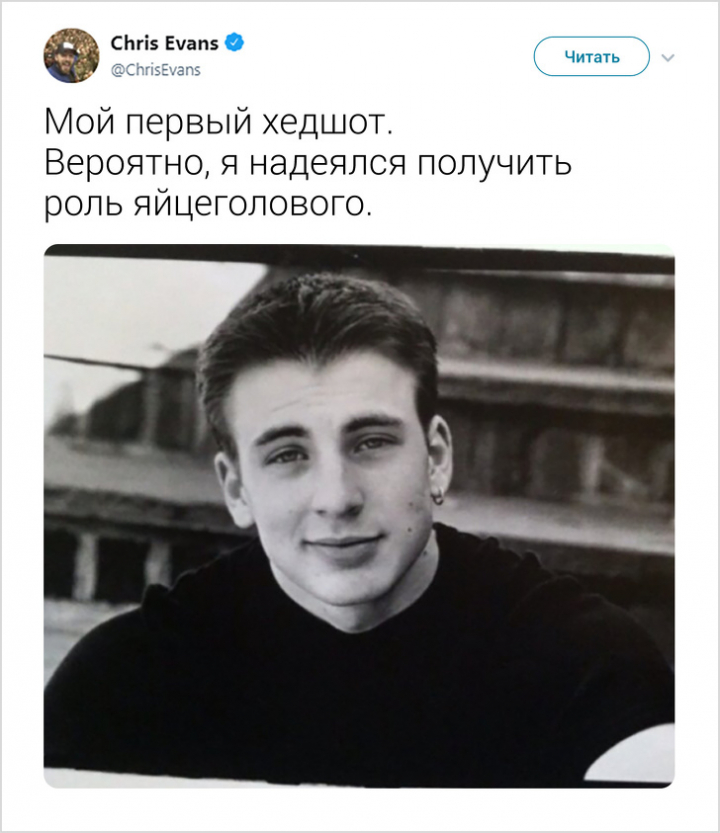720x833 pixels.
Task: Expand the tweet options chevron
Action: 668,57
